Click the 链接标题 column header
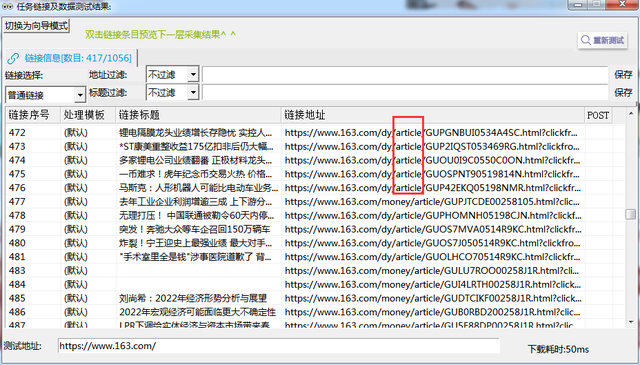Screen dimensions: 640x365 point(199,115)
